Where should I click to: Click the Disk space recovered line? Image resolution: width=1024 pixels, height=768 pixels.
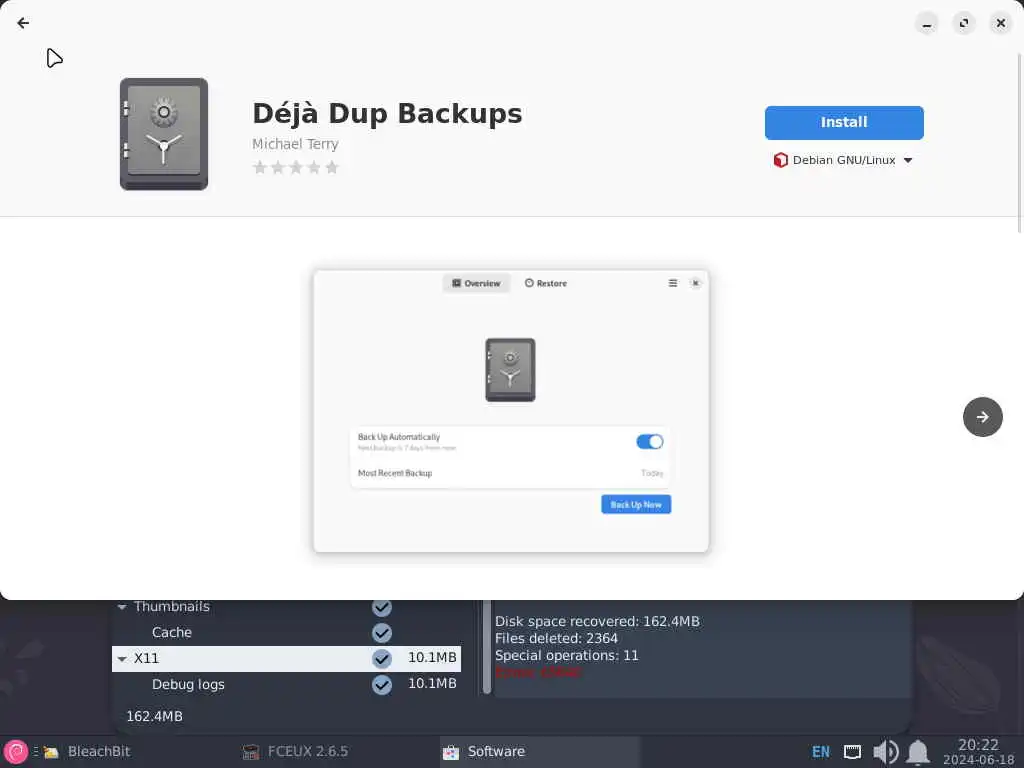597,621
